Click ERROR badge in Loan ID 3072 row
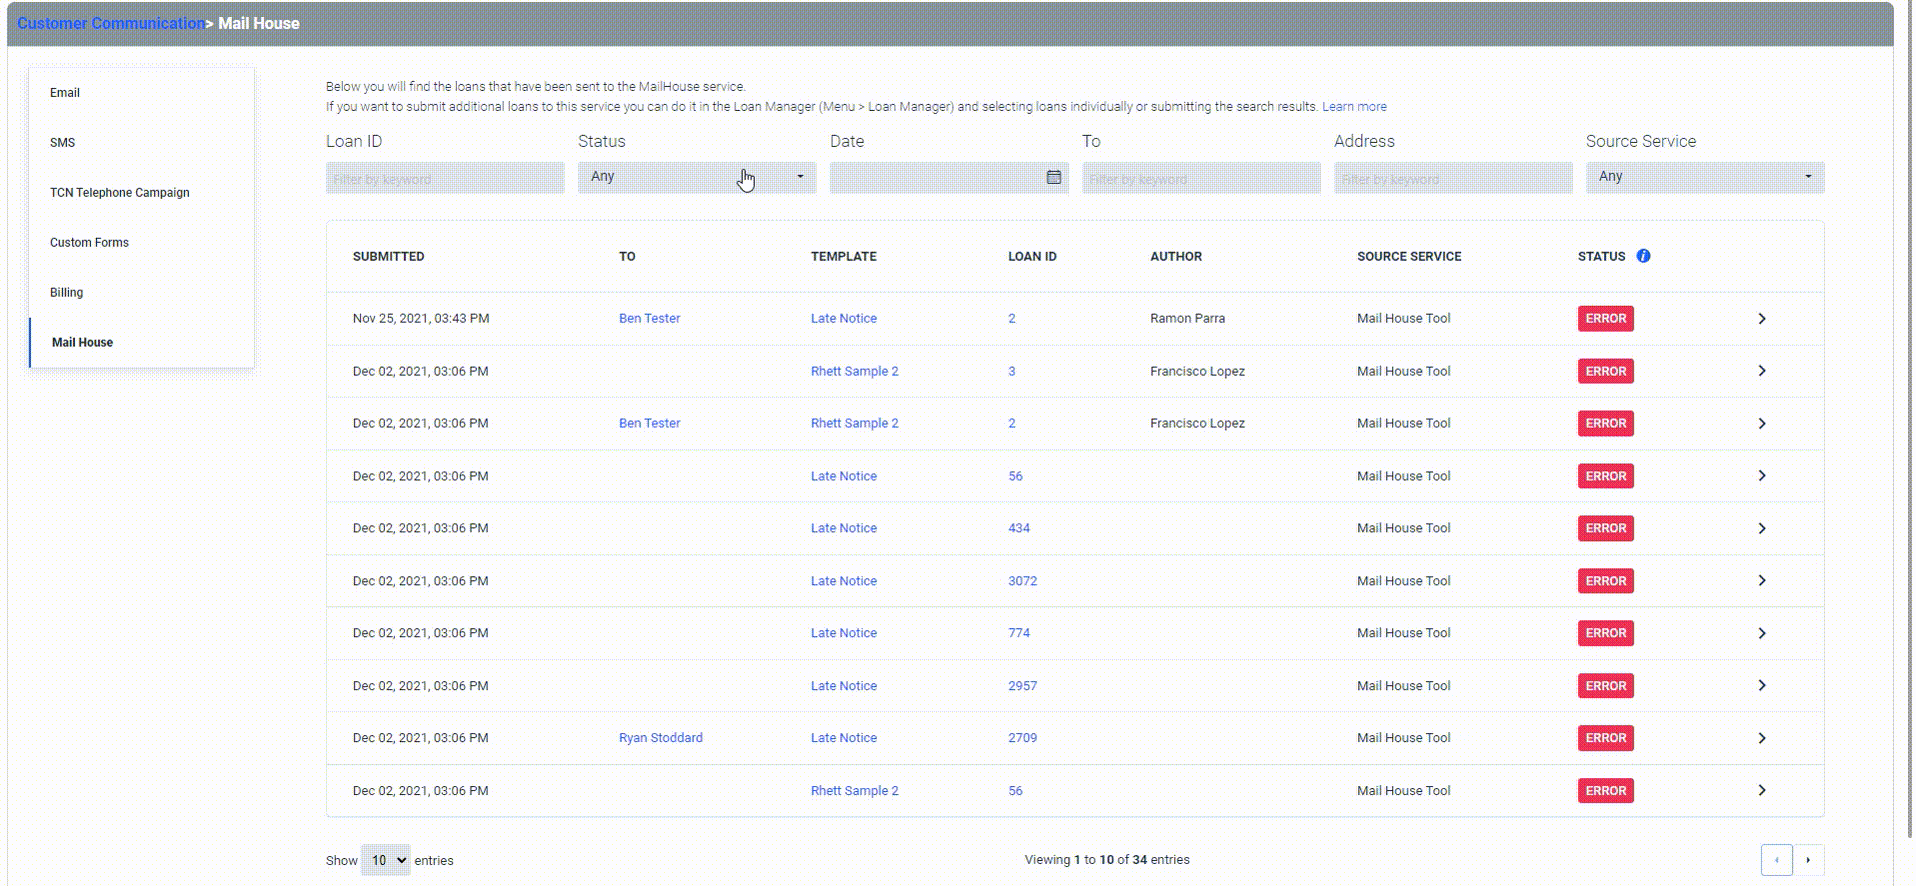This screenshot has width=1916, height=886. (1605, 581)
